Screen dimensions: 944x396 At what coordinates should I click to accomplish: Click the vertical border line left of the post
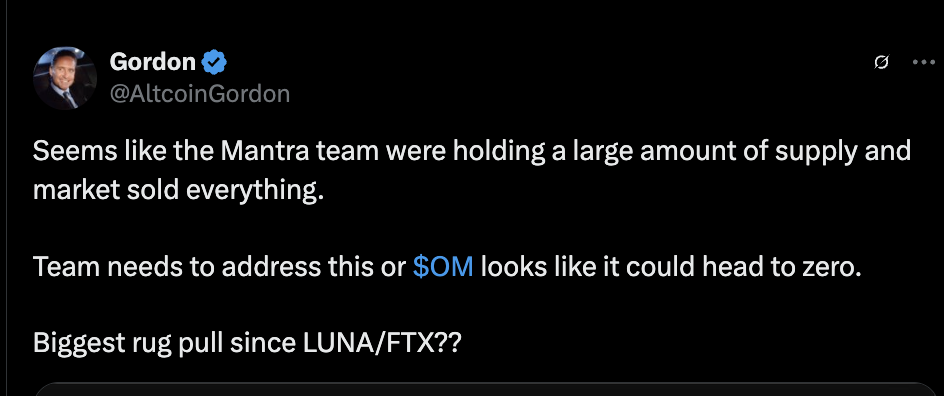pyautogui.click(x=7, y=198)
